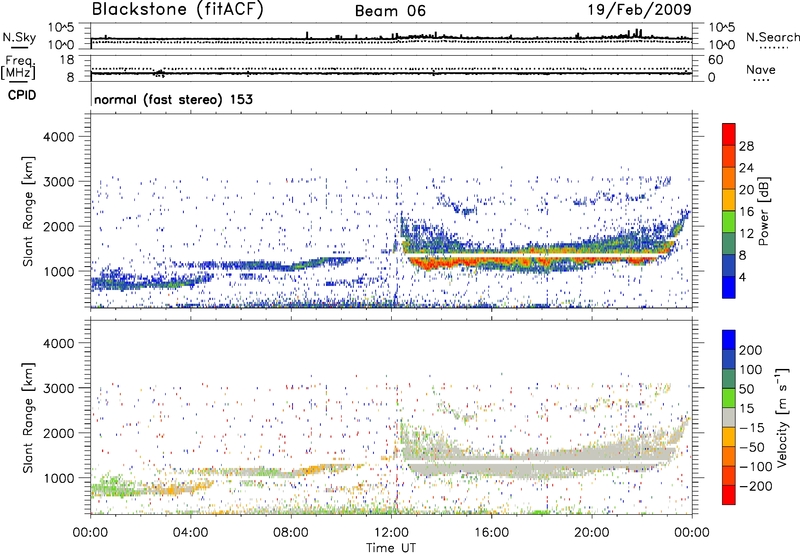Select 'normal (fast stereo) 153' text
This screenshot has height=554, width=800.
coord(173,99)
